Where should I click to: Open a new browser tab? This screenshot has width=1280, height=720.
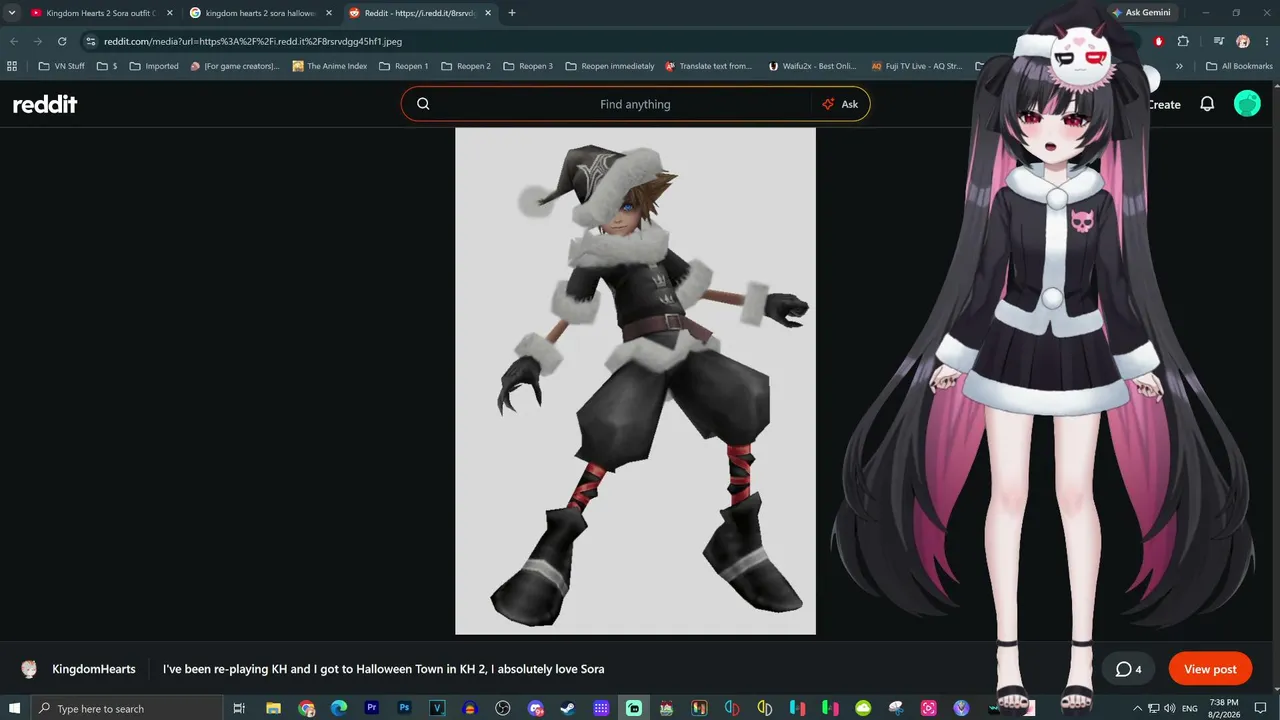(512, 13)
